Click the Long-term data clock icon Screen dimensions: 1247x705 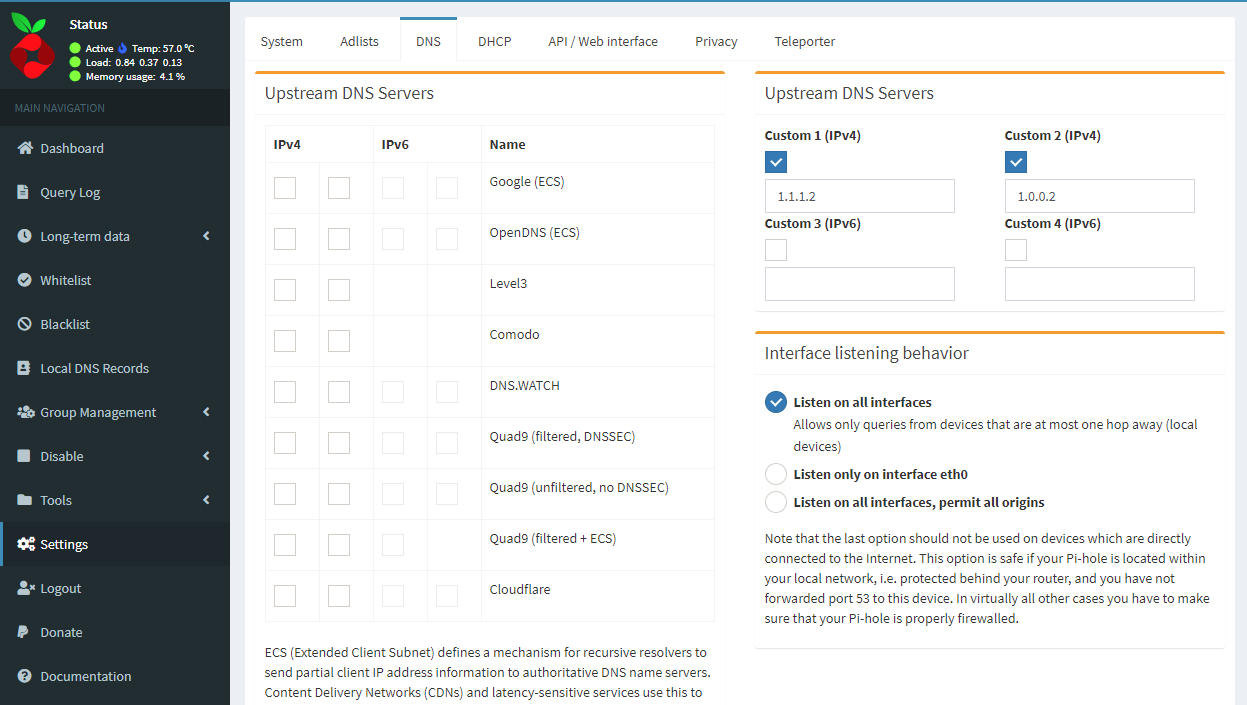coord(24,236)
